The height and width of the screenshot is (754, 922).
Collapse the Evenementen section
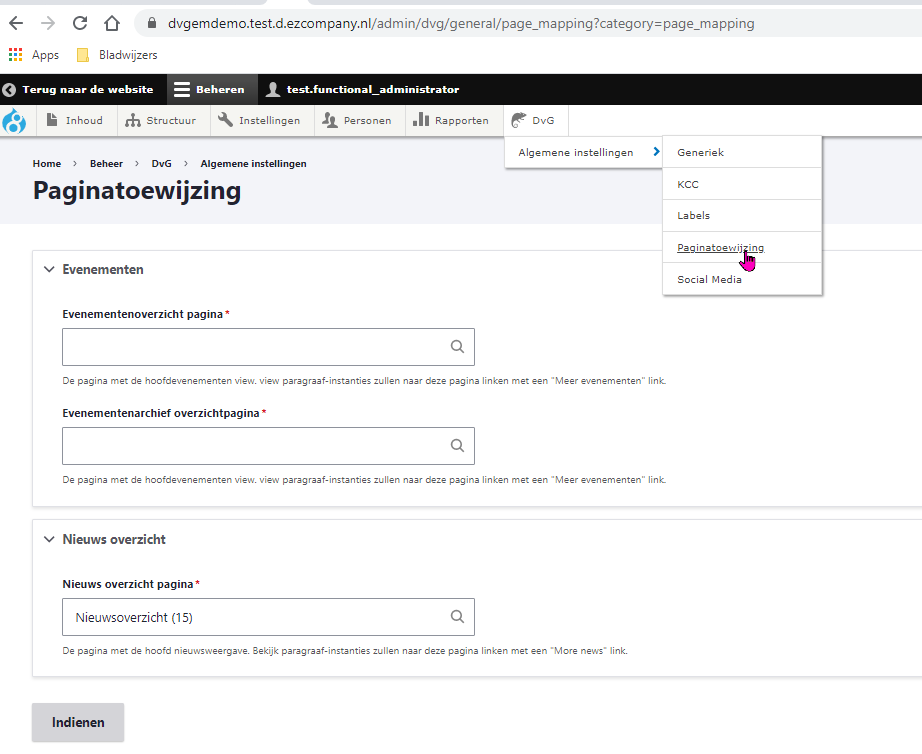pos(49,269)
